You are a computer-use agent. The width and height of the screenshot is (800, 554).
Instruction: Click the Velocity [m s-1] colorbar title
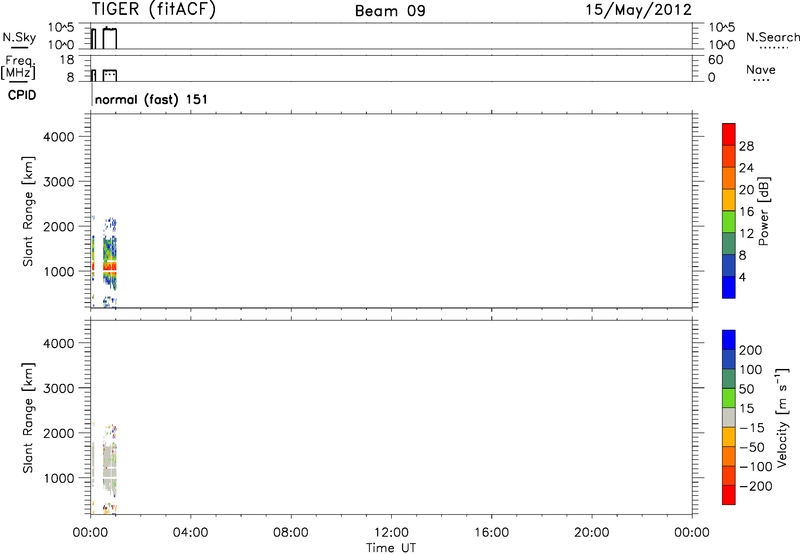point(782,417)
